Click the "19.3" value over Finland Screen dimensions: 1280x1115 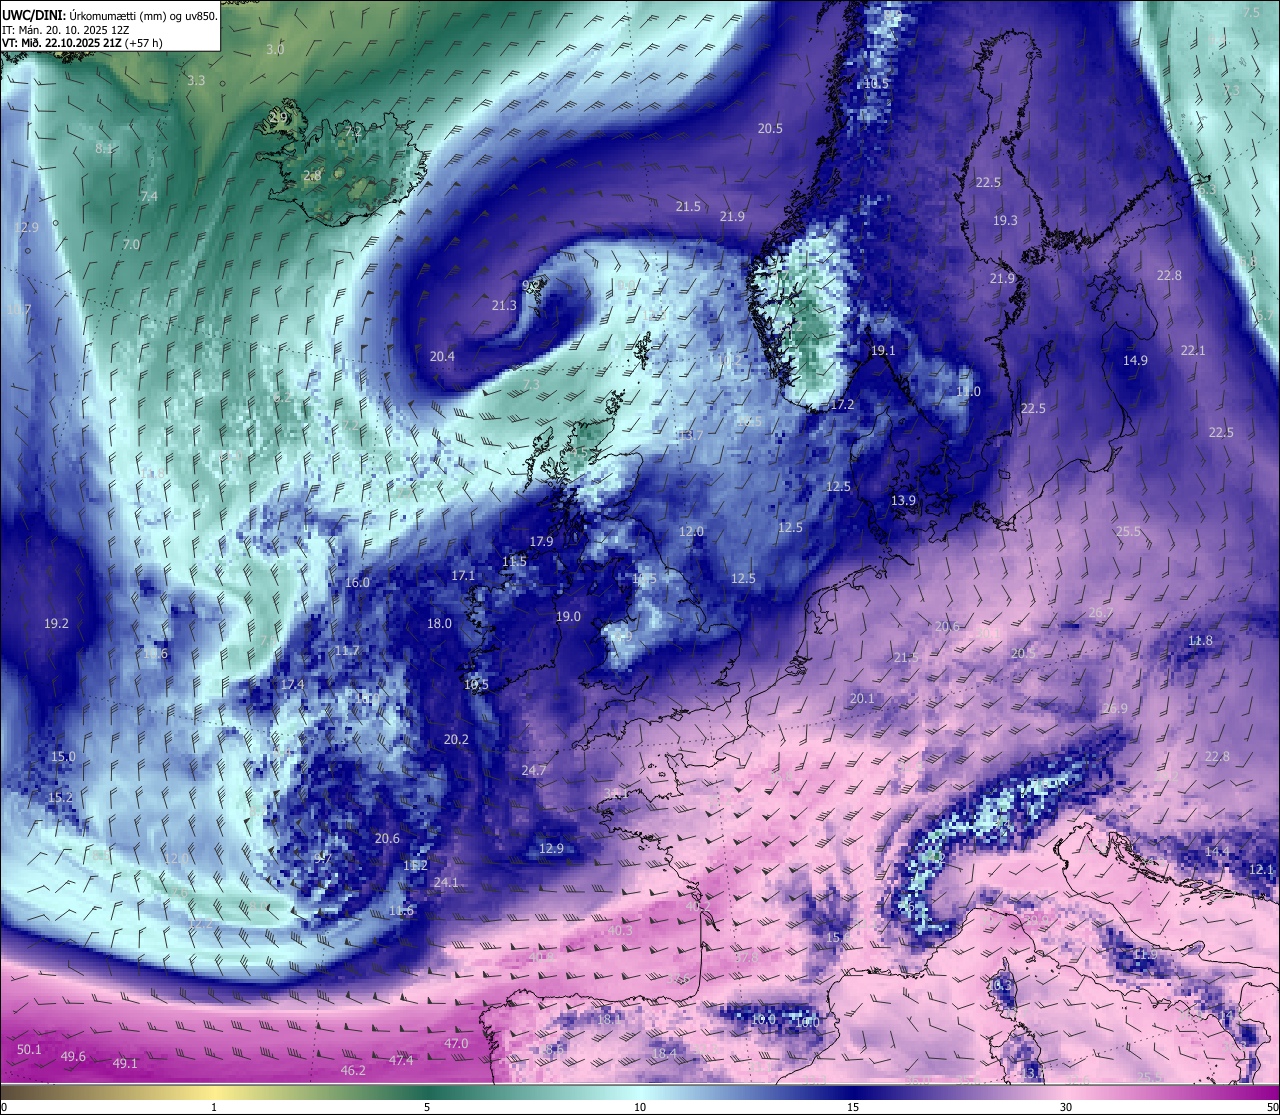(x=1005, y=220)
